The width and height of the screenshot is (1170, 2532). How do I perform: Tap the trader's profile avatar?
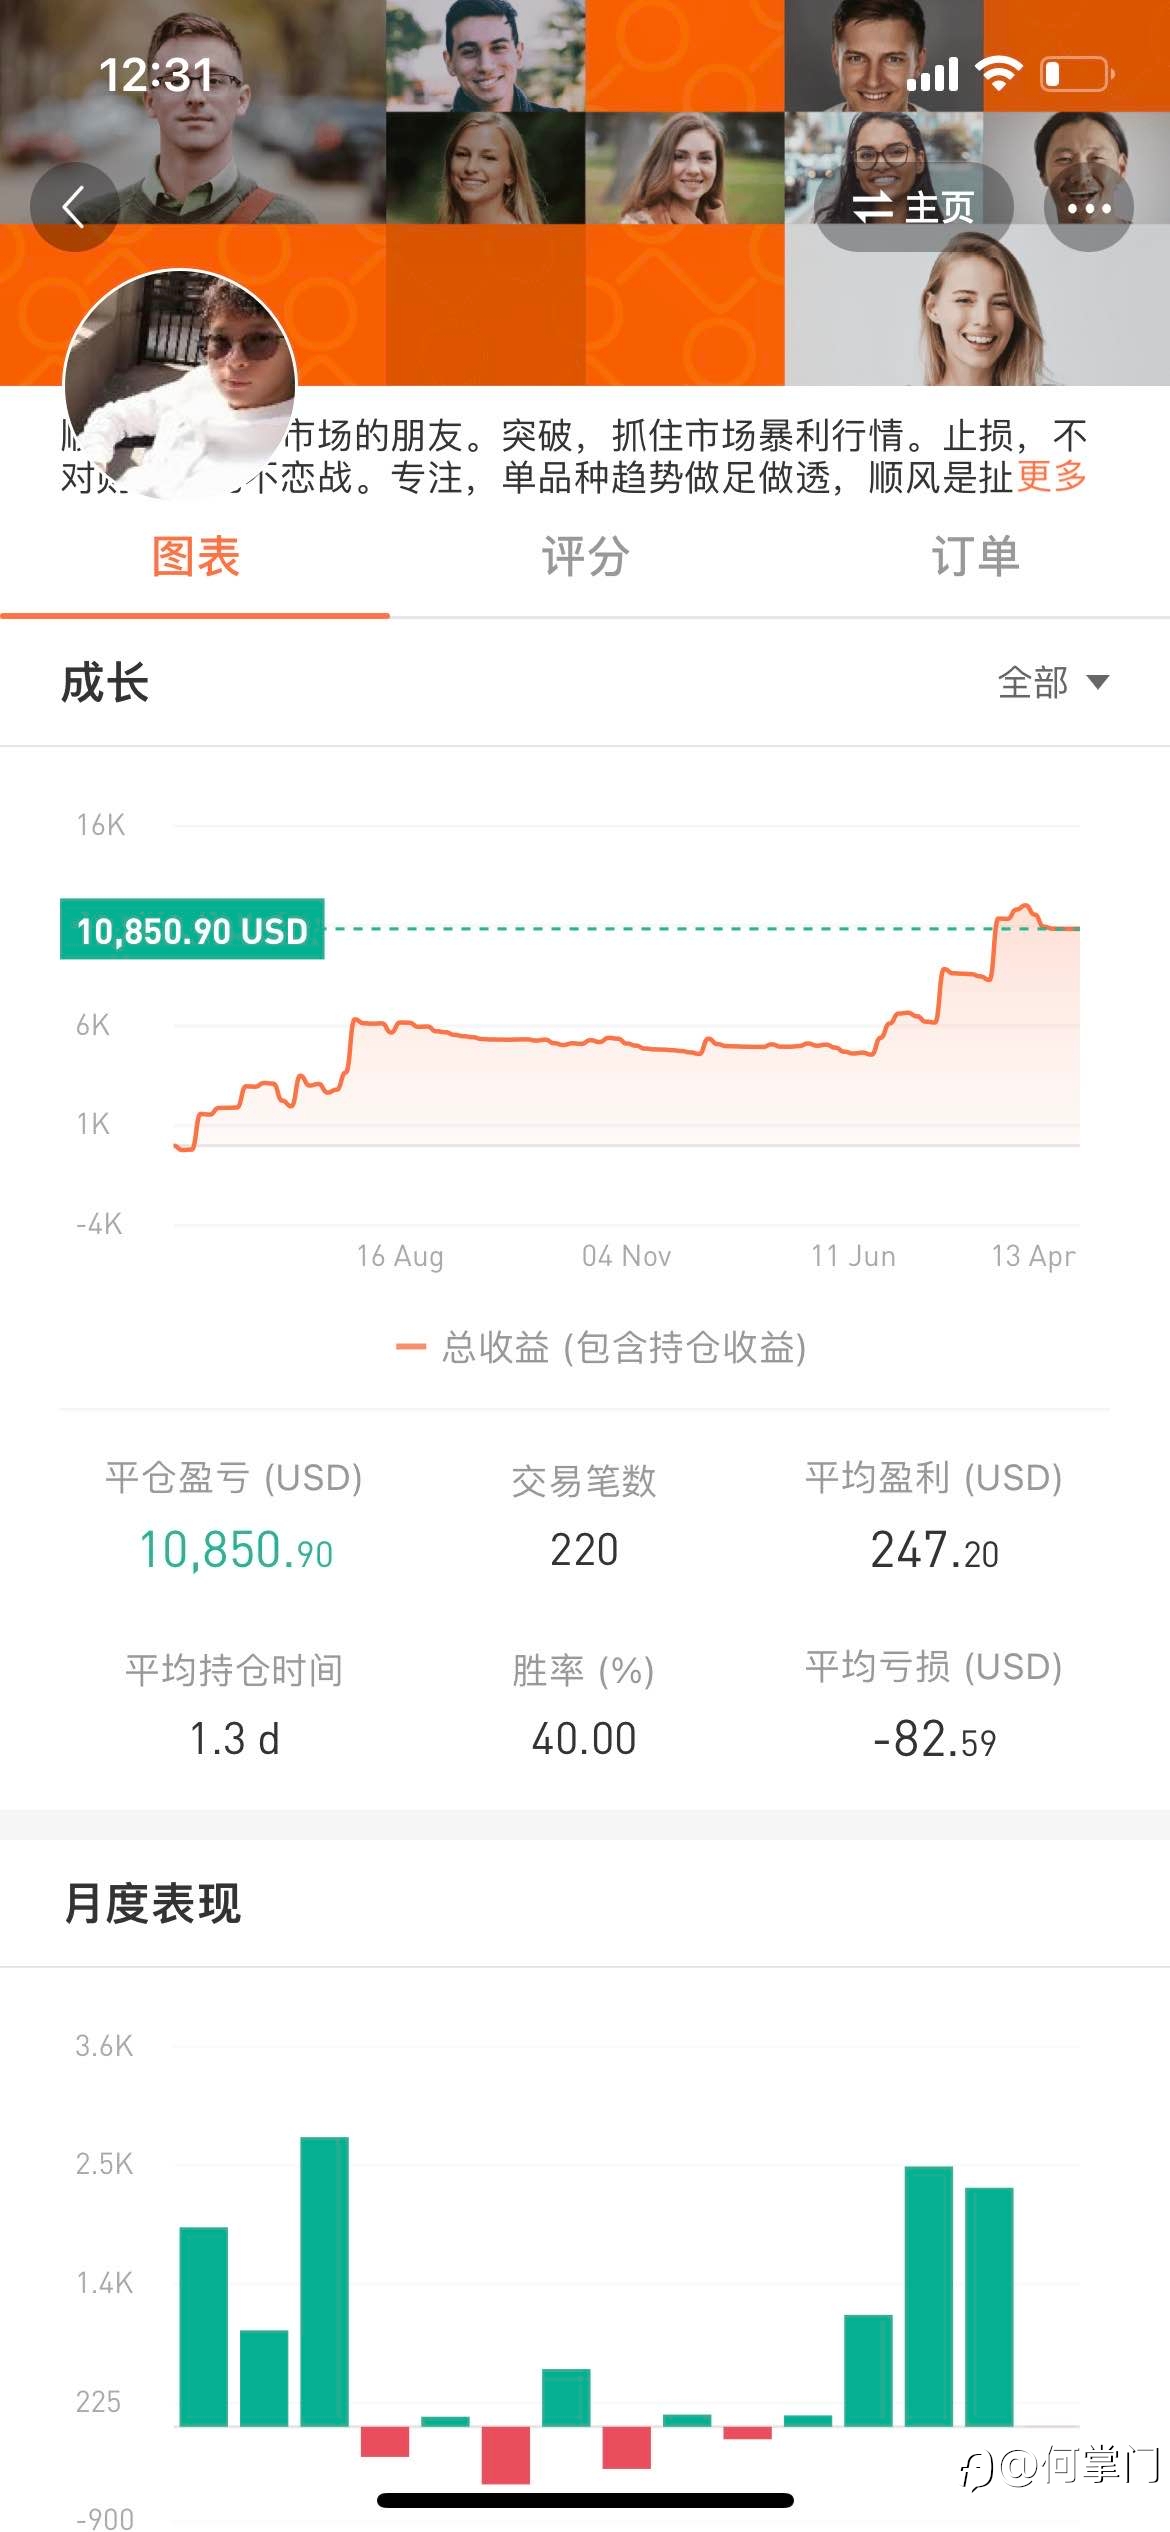[180, 385]
